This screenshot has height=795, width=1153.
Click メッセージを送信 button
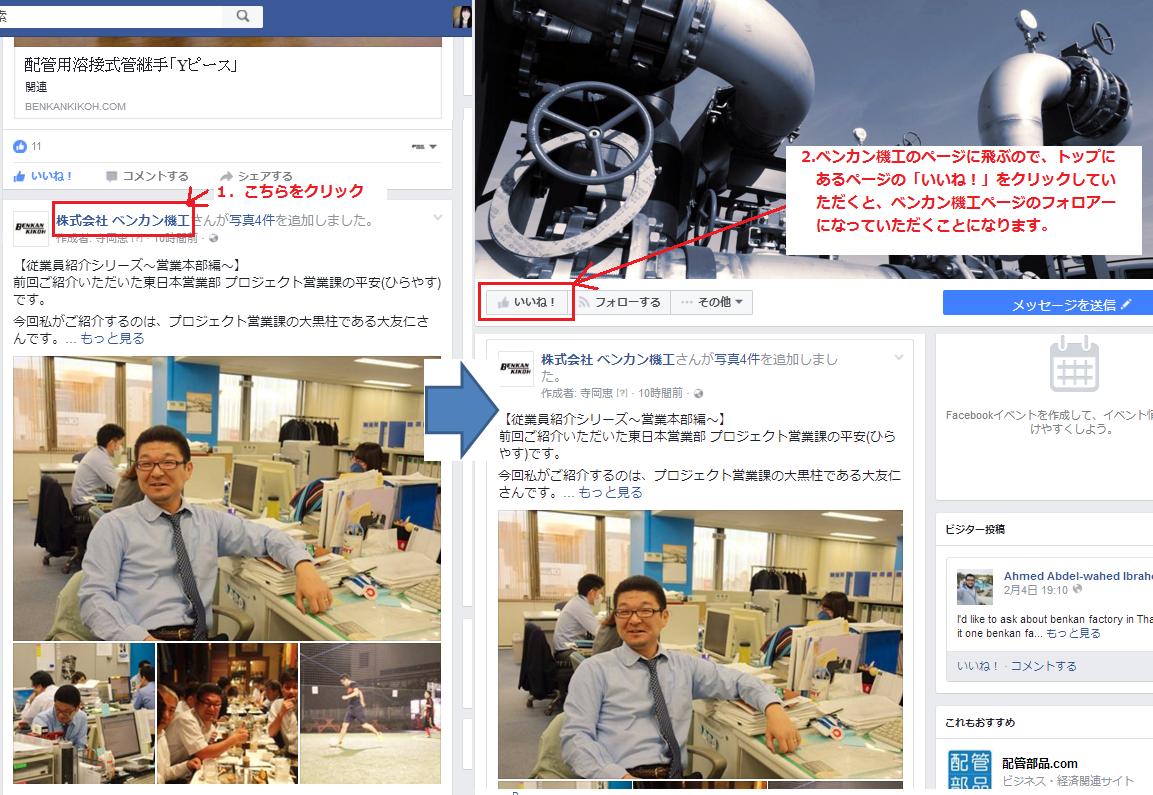[x=1048, y=304]
